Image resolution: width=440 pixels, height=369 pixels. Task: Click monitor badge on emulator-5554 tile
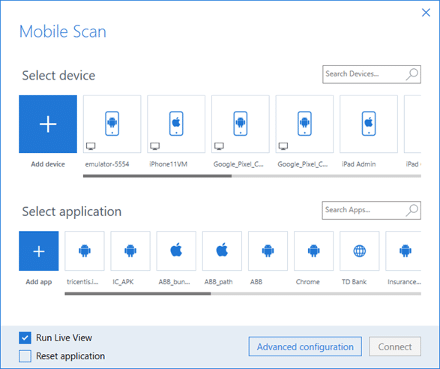[91, 146]
